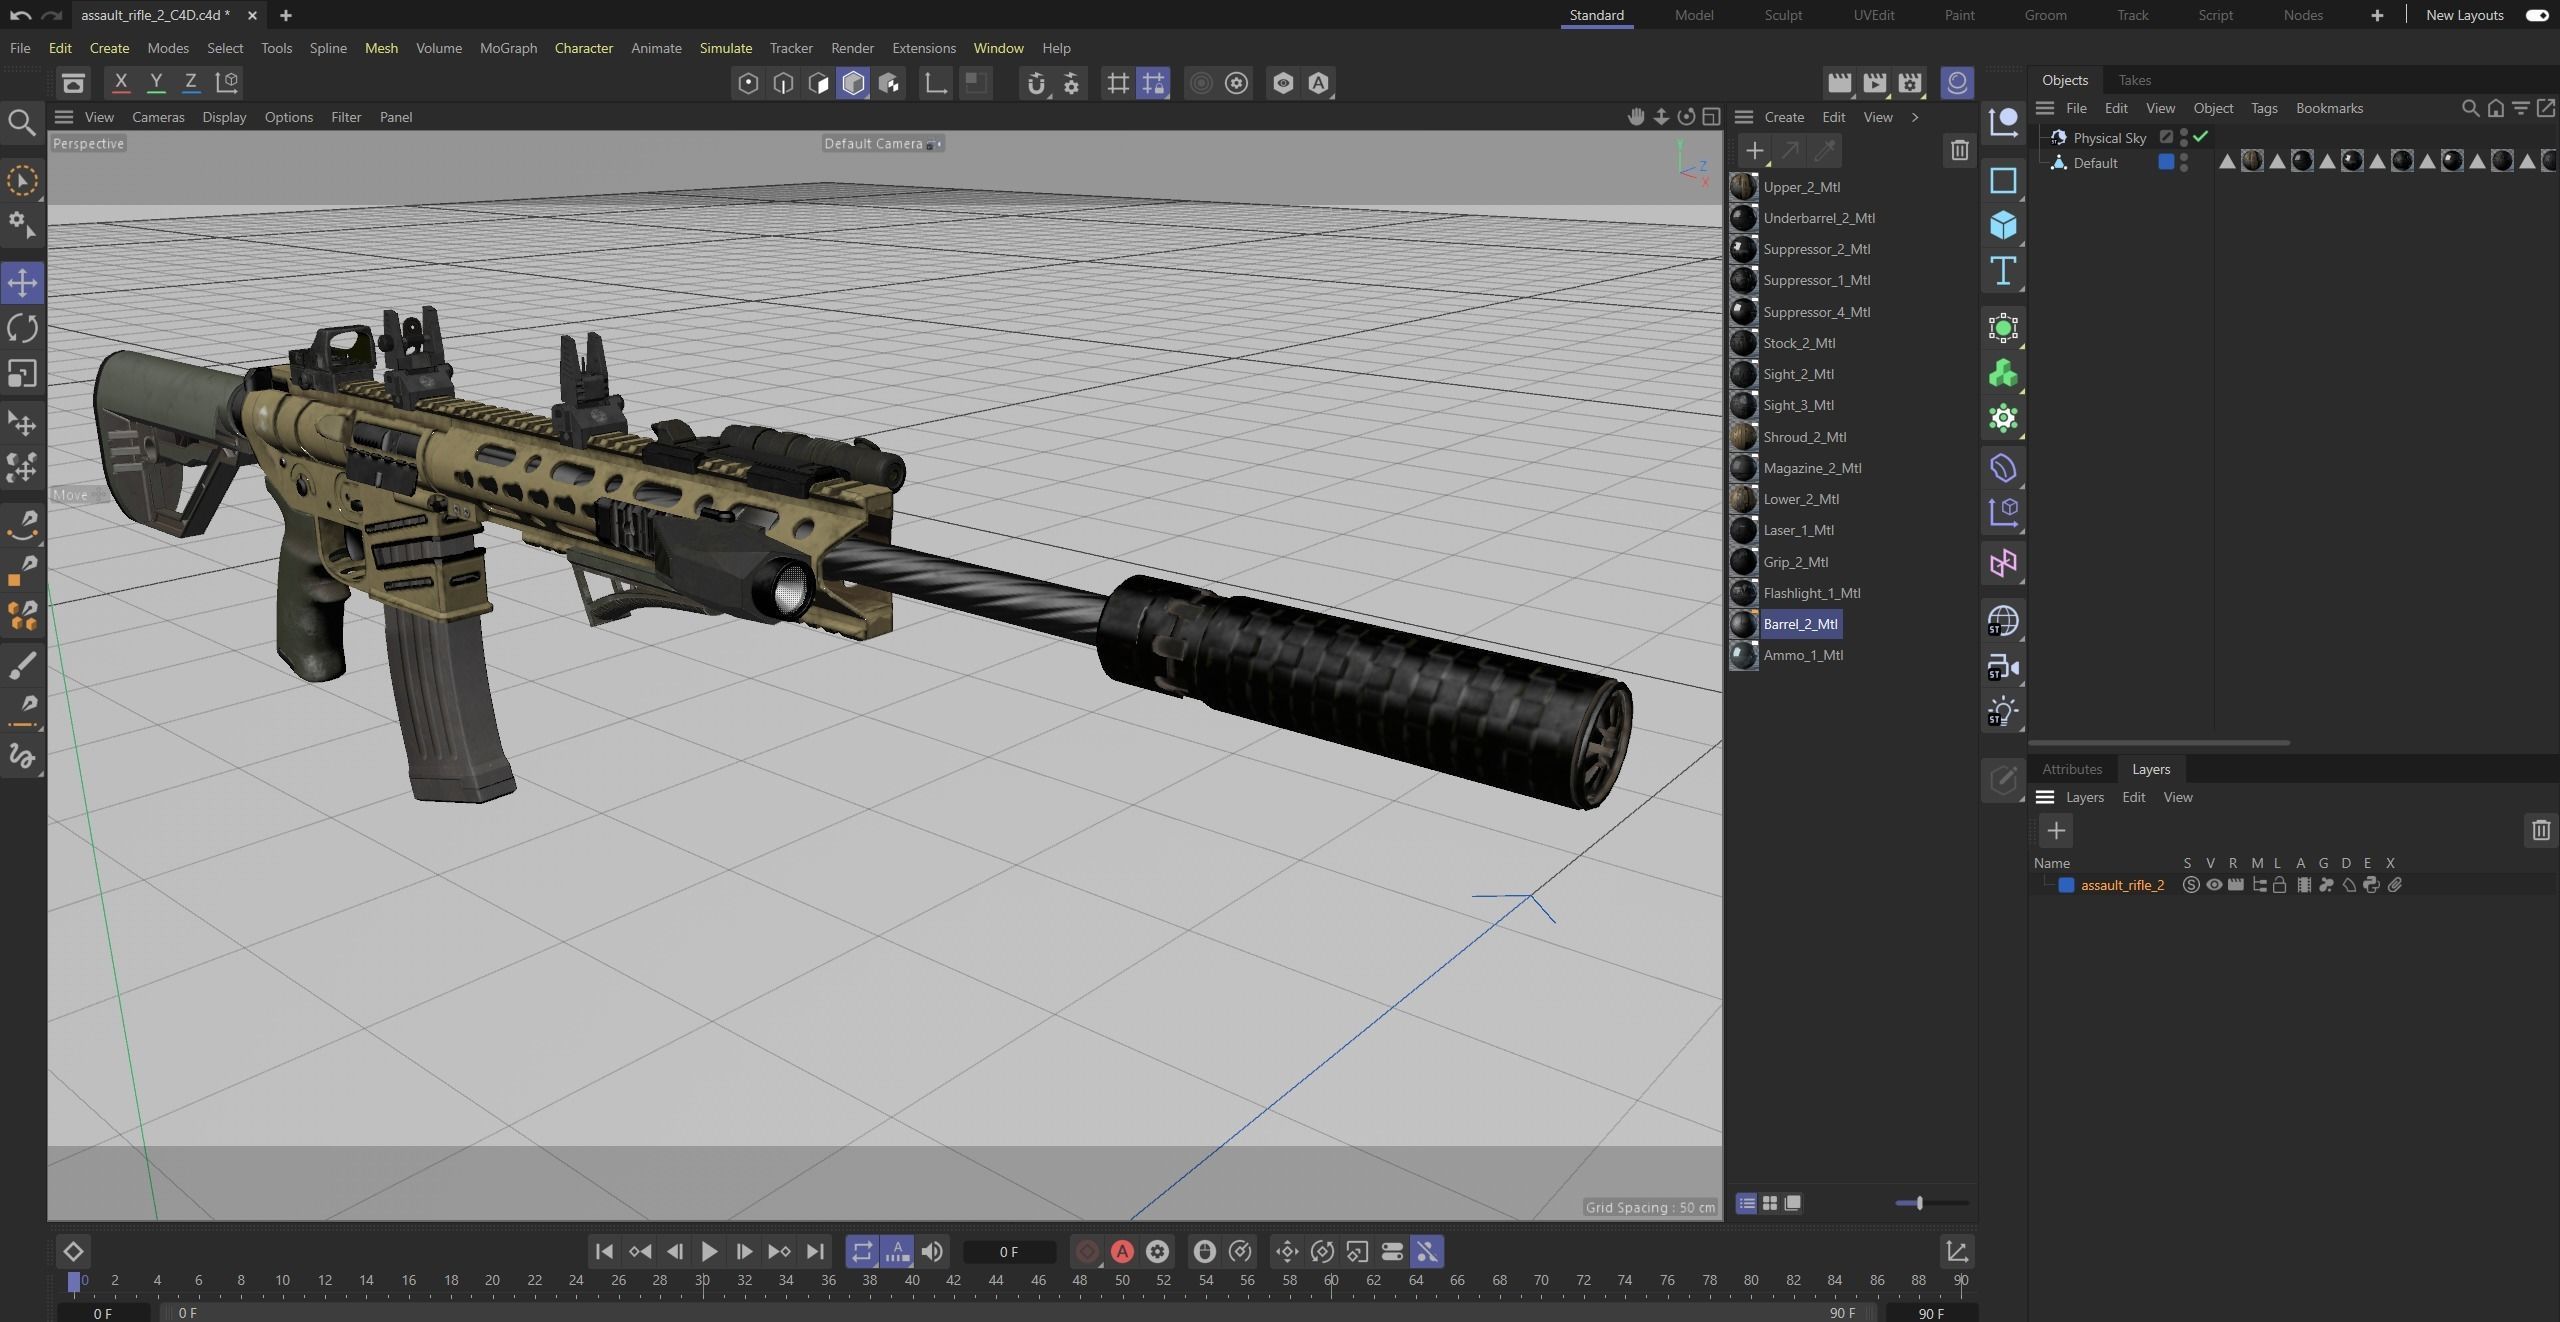The height and width of the screenshot is (1322, 2560).
Task: Enable Model mode icon
Action: tap(853, 83)
